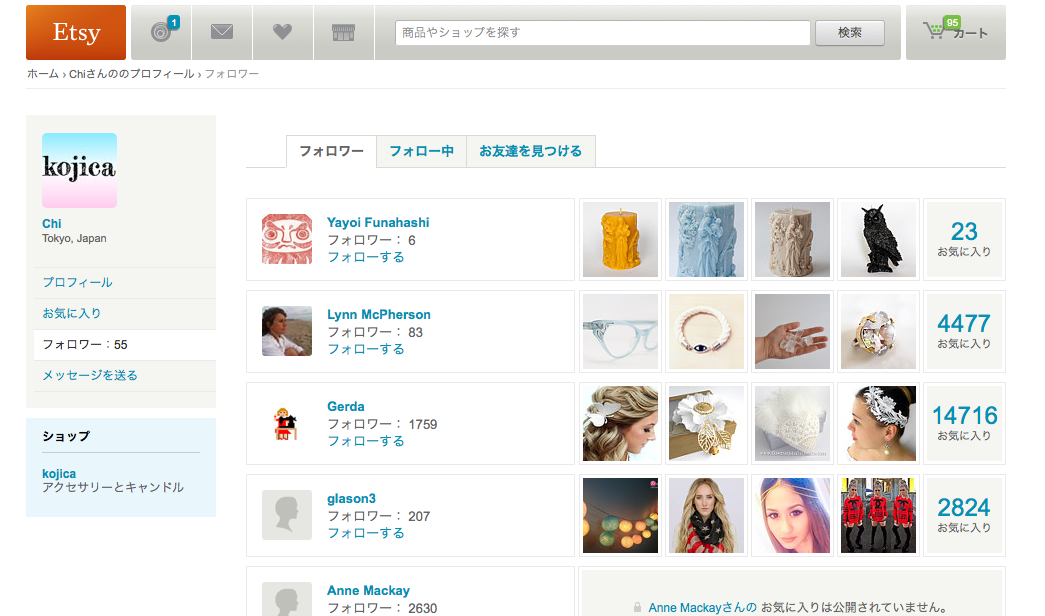Viewport: 1045px width, 616px height.
Task: Open Chiさんののプロフィール breadcrumb link
Action: point(132,74)
